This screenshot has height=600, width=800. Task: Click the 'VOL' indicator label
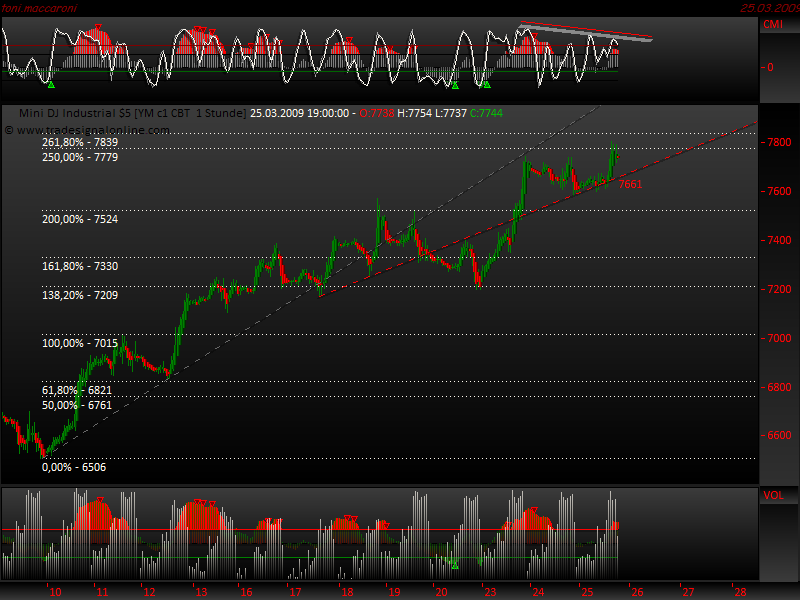pyautogui.click(x=773, y=495)
